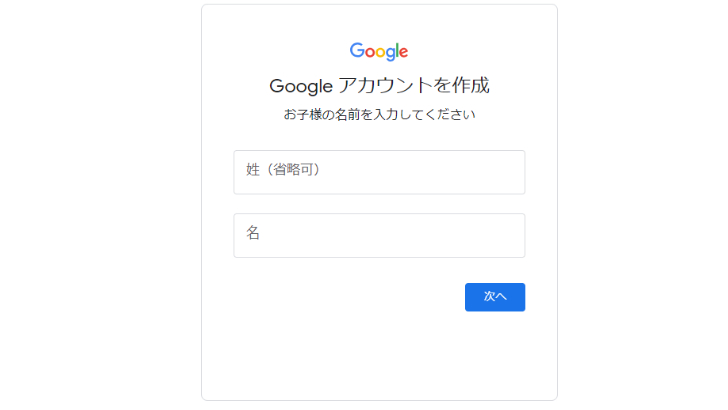Click the Google logo at the top
Image resolution: width=728 pixels, height=410 pixels.
379,52
